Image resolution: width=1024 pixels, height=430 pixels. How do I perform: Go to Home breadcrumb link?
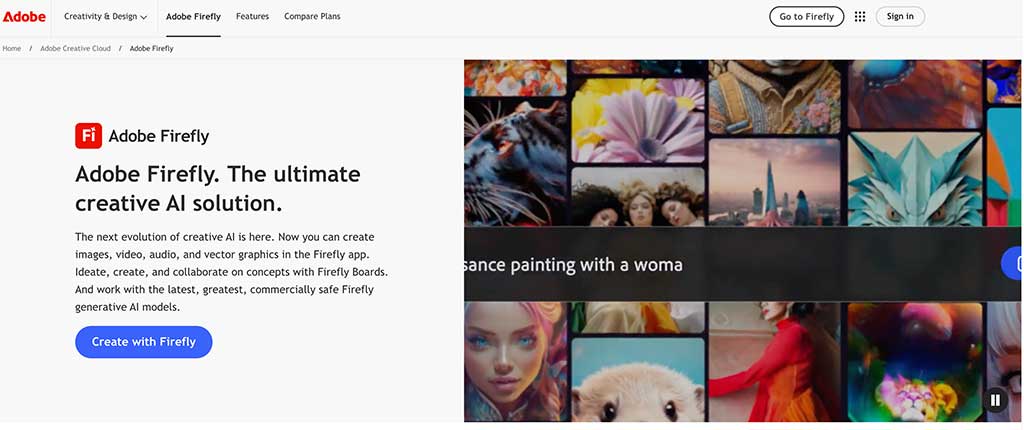pos(12,48)
